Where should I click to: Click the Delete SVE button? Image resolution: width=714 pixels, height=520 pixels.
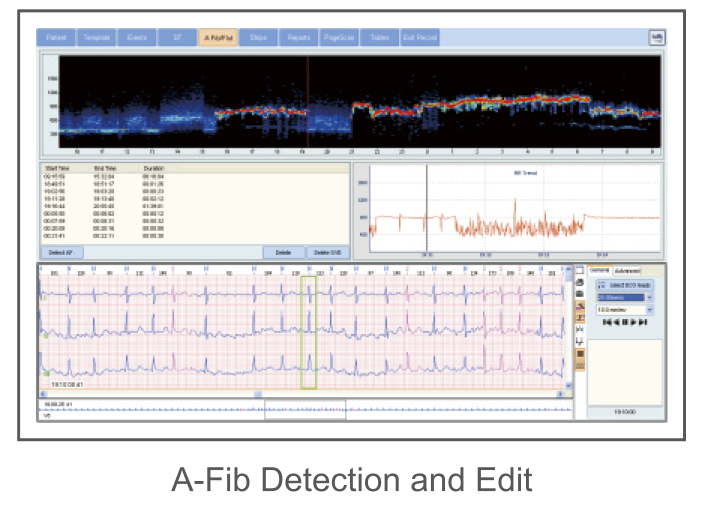tap(327, 253)
